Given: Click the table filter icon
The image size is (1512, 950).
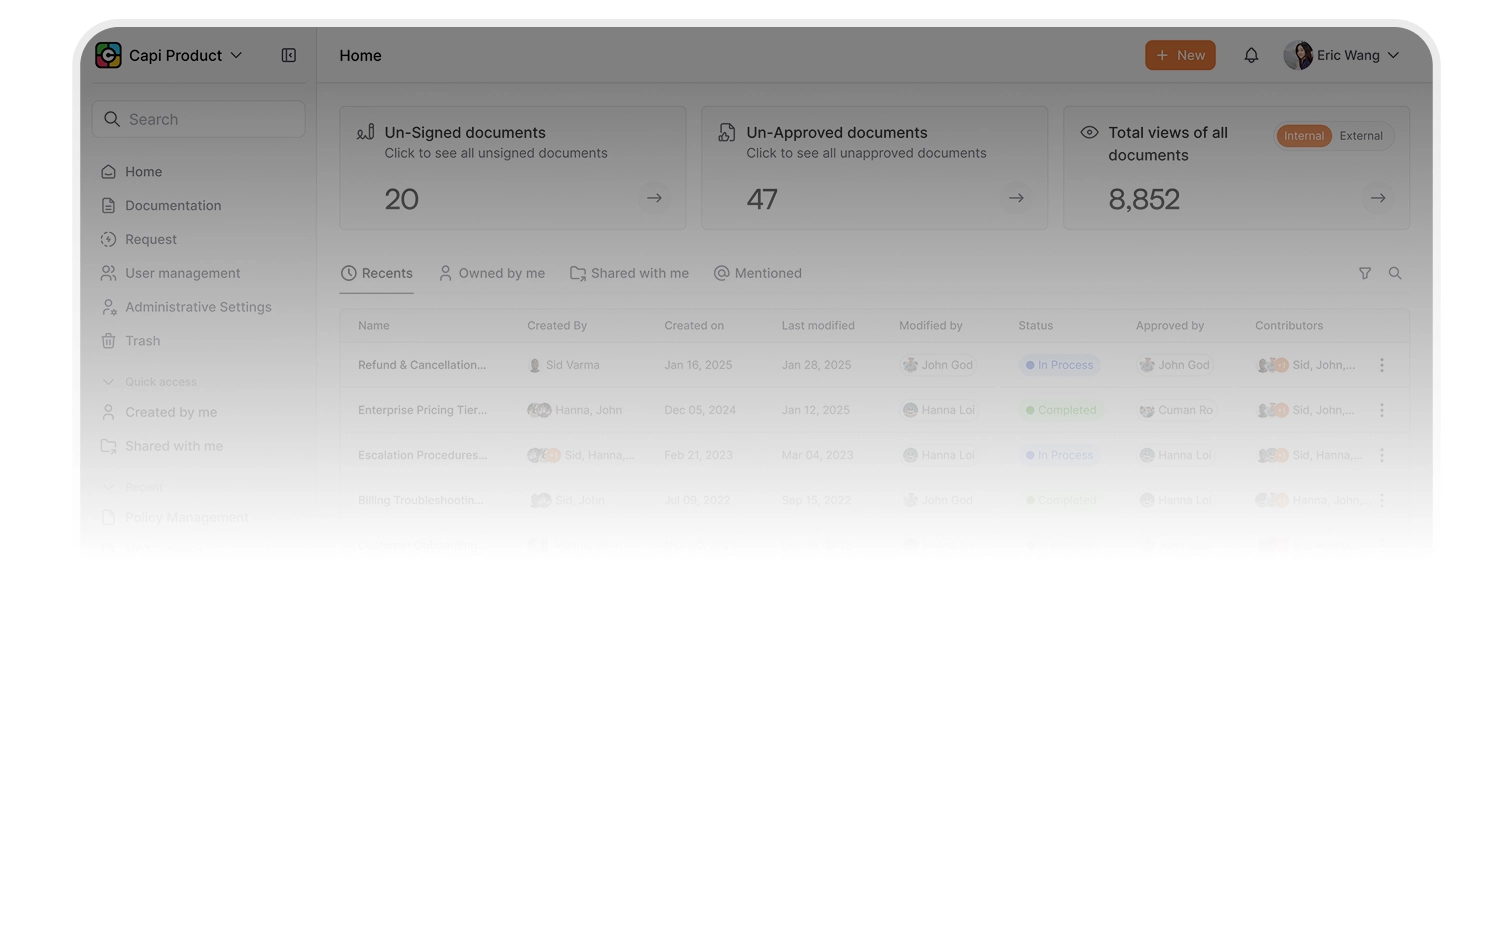Looking at the screenshot, I should tap(1365, 273).
